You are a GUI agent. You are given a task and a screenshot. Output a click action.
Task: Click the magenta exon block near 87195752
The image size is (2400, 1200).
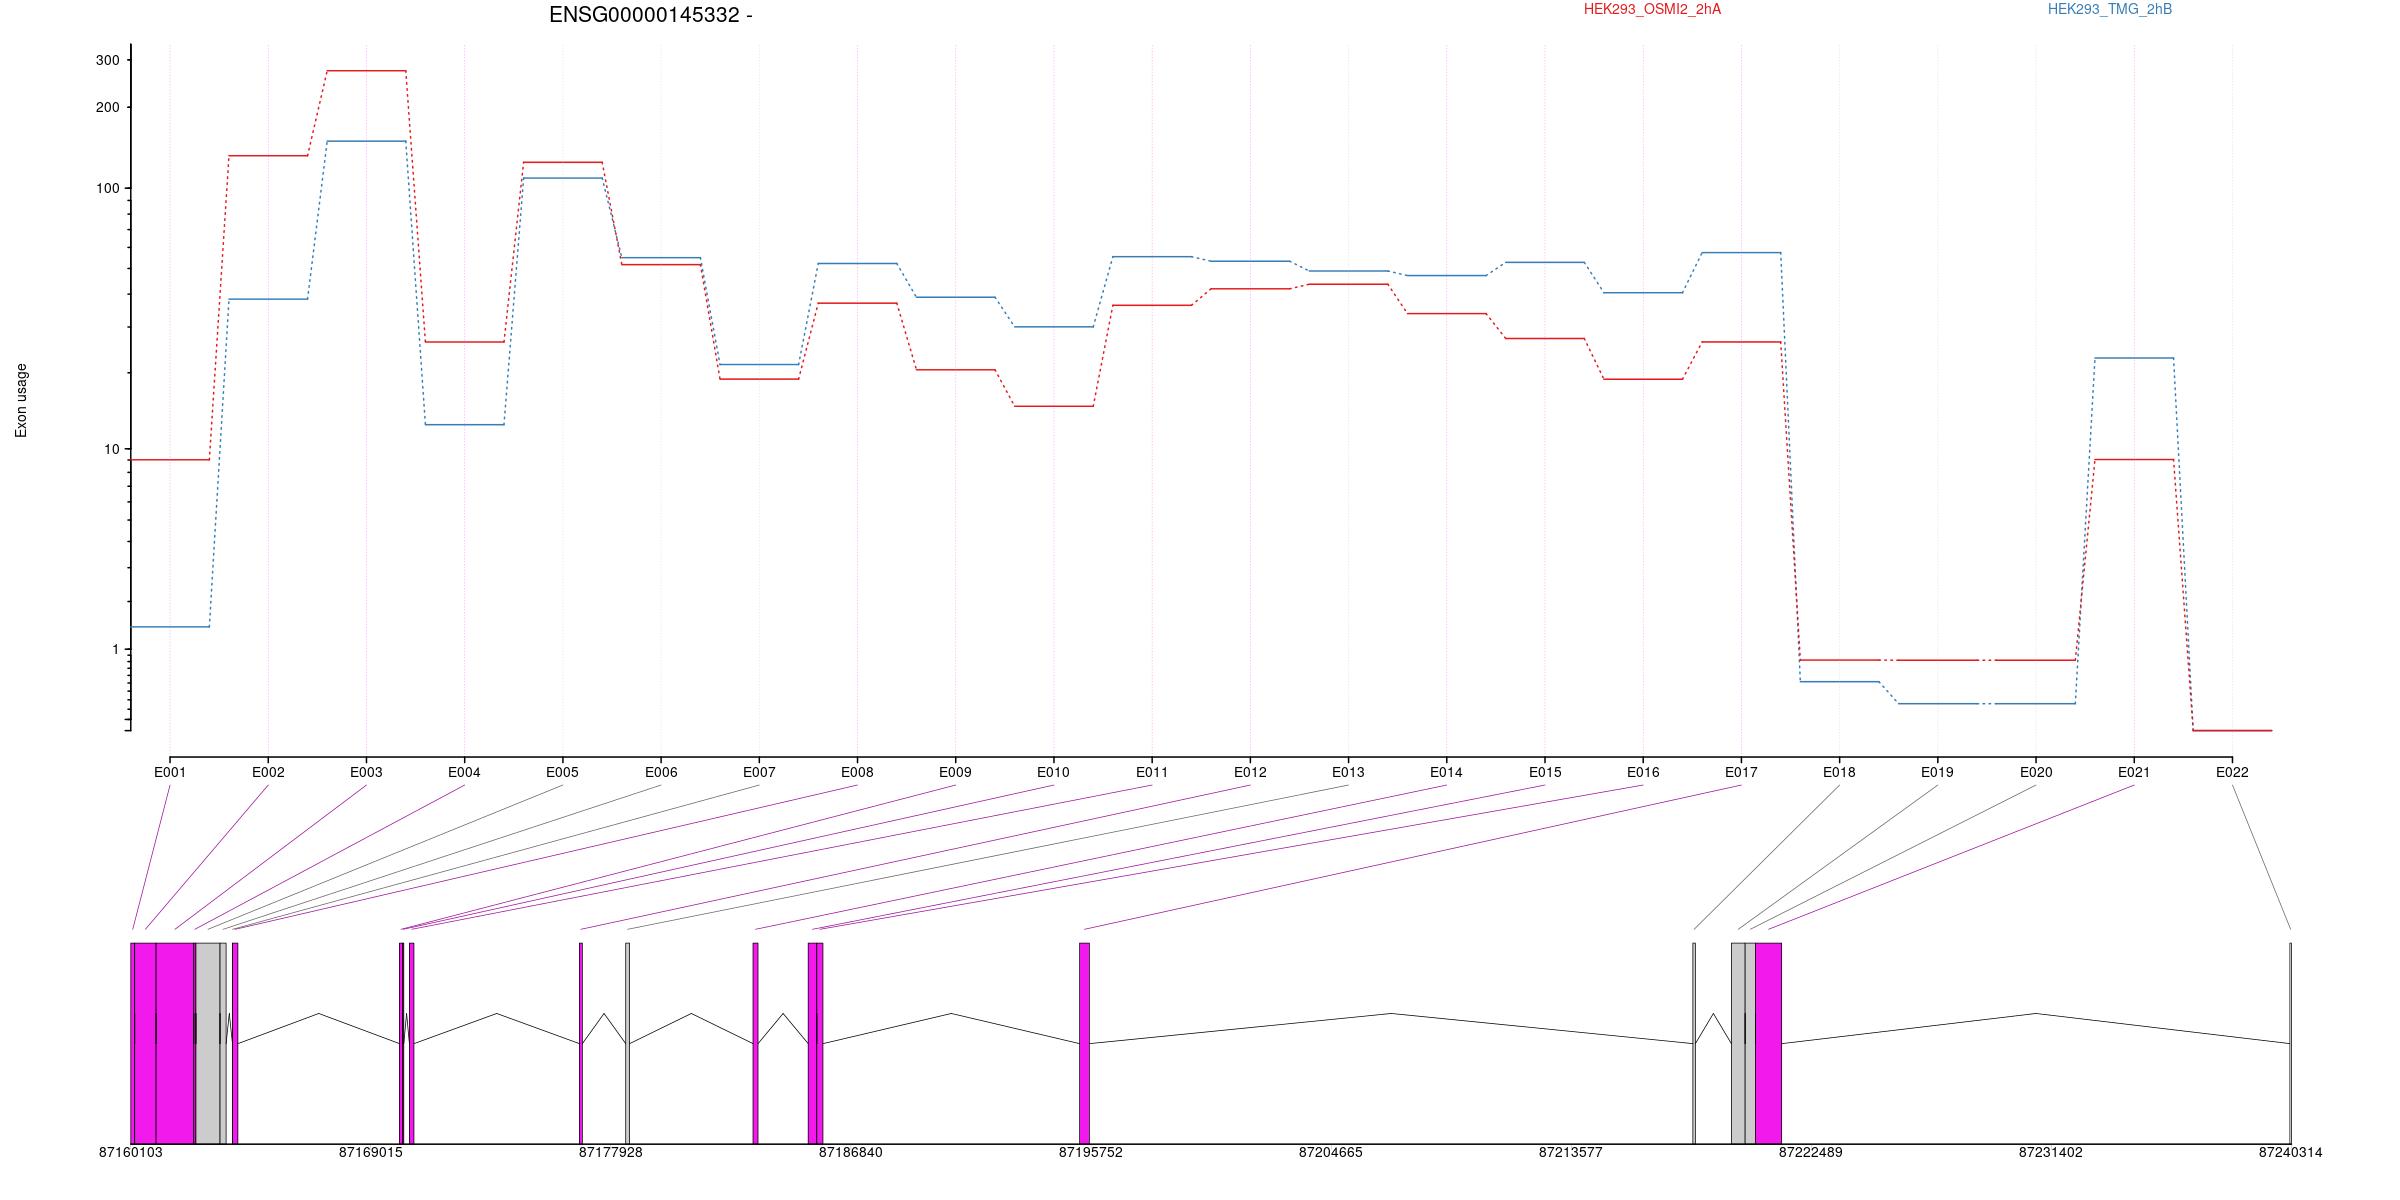tap(1084, 1043)
